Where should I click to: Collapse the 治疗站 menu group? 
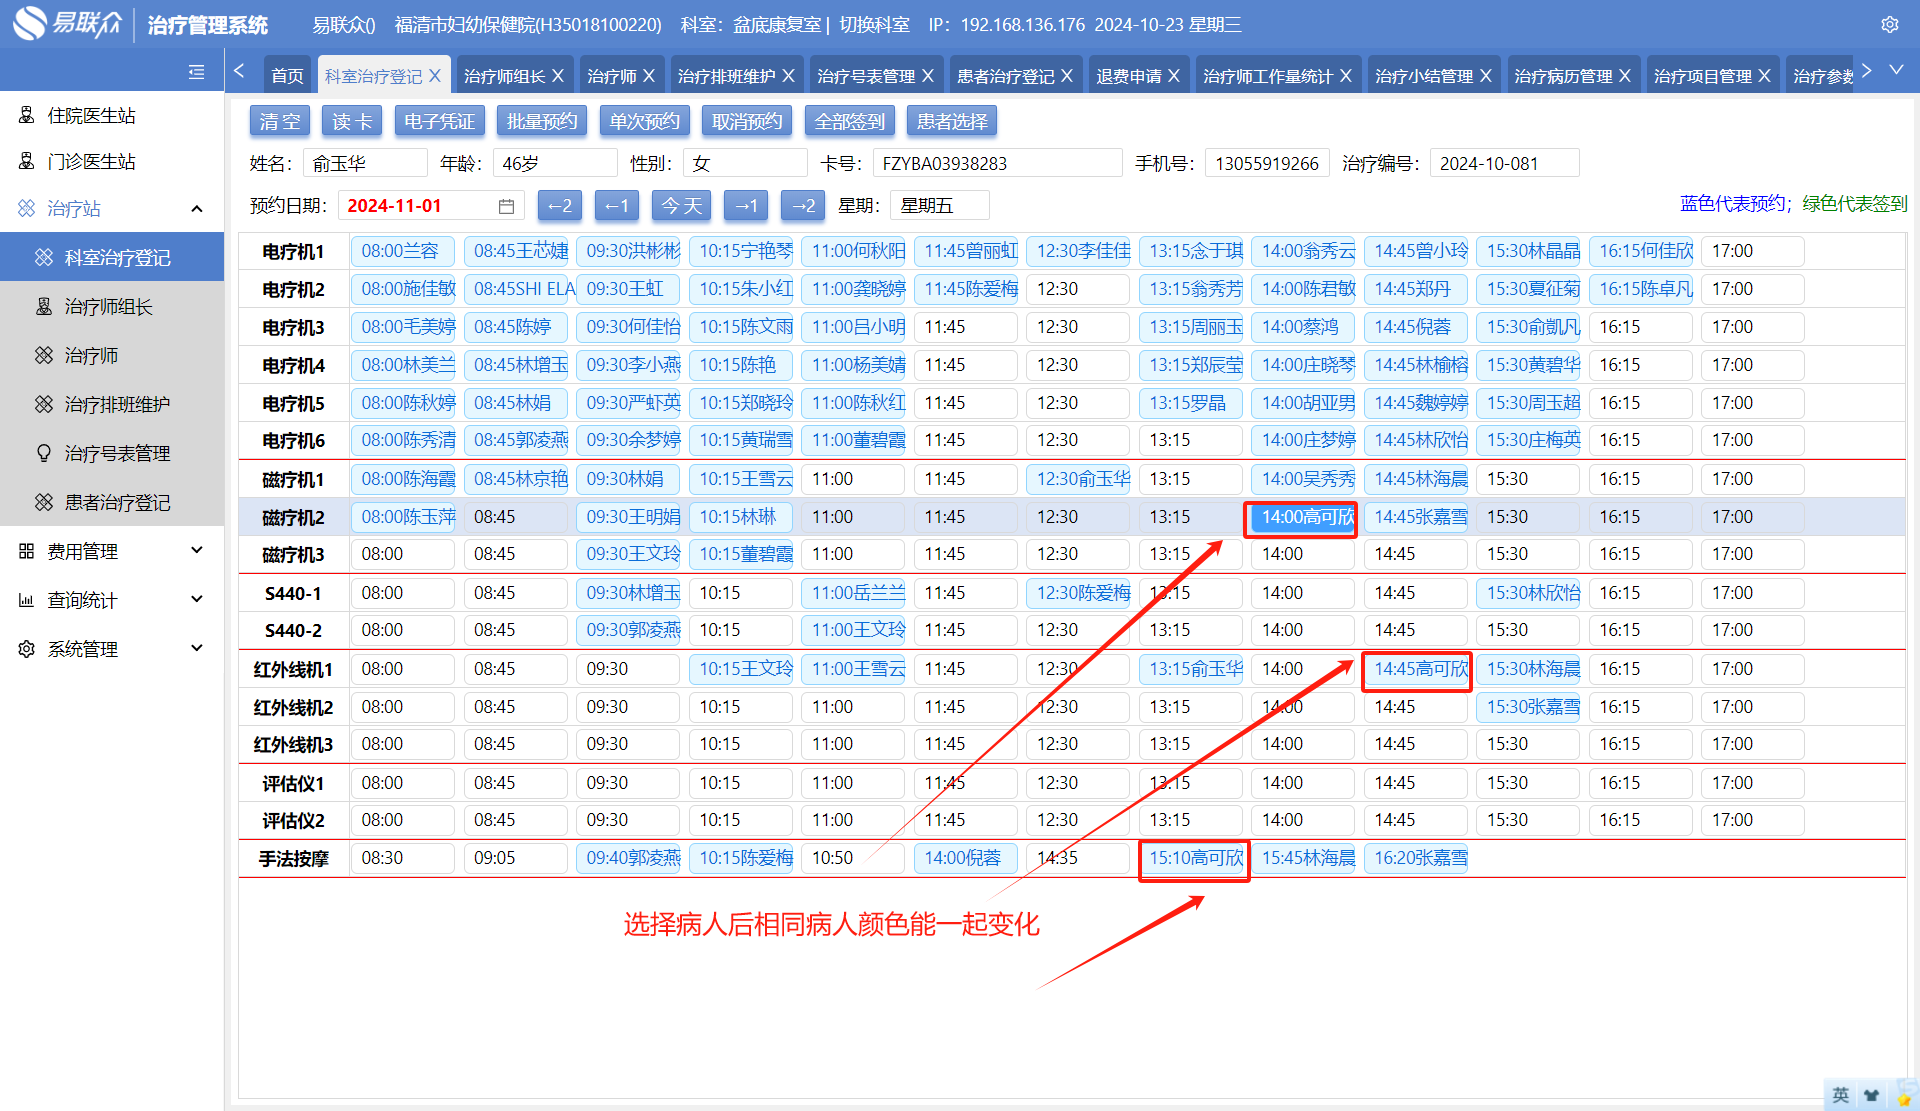(x=197, y=209)
